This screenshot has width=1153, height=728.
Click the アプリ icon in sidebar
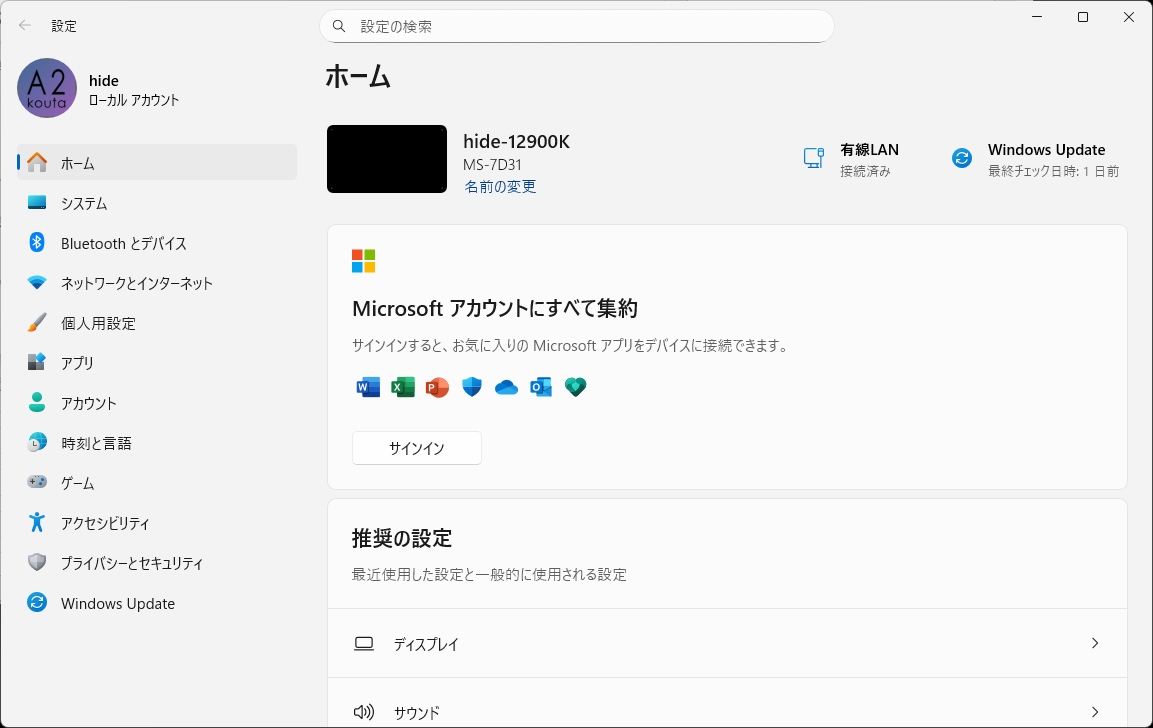pyautogui.click(x=37, y=362)
